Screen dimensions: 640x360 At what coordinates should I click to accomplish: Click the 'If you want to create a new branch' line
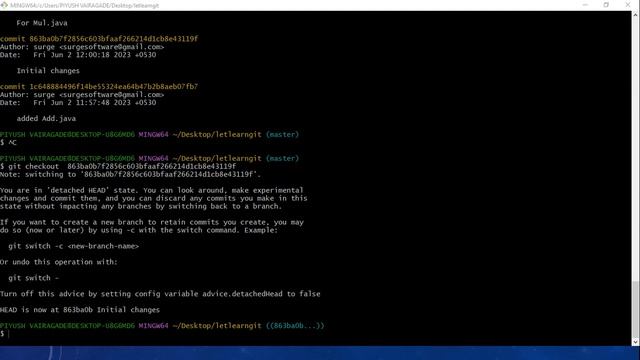[x=152, y=222]
